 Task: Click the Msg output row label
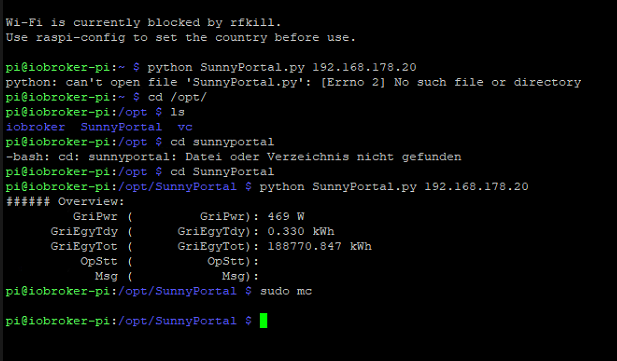[106, 276]
